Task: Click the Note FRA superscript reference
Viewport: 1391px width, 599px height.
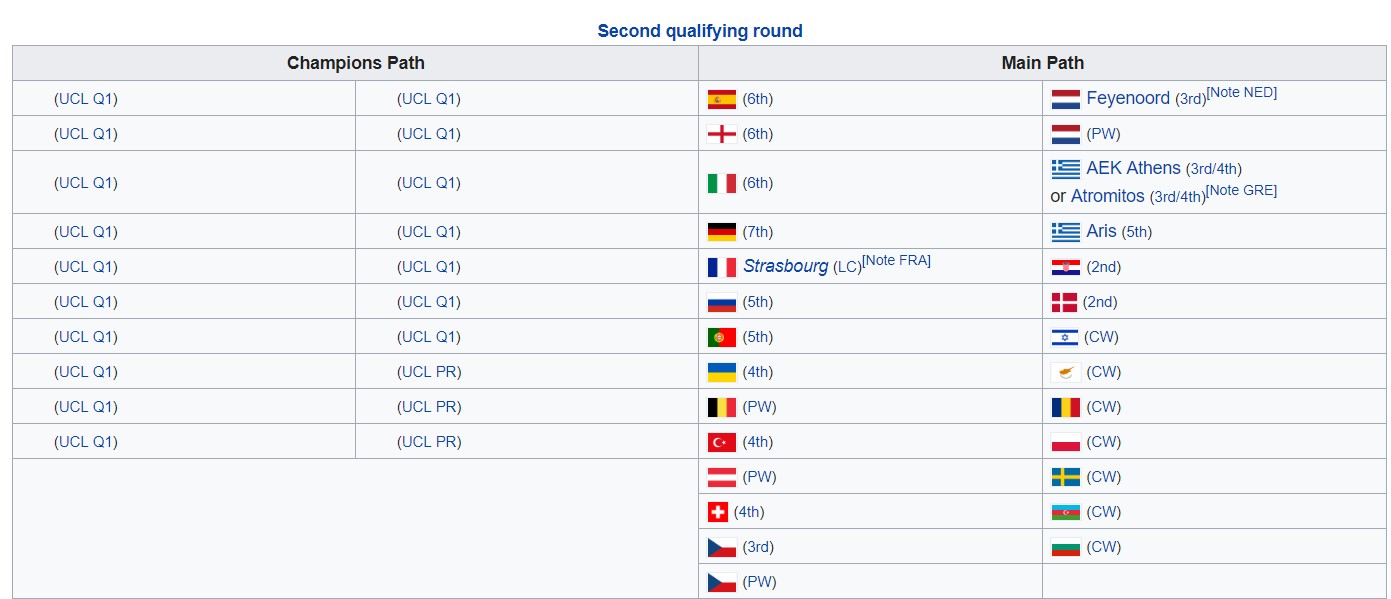Action: pyautogui.click(x=896, y=260)
